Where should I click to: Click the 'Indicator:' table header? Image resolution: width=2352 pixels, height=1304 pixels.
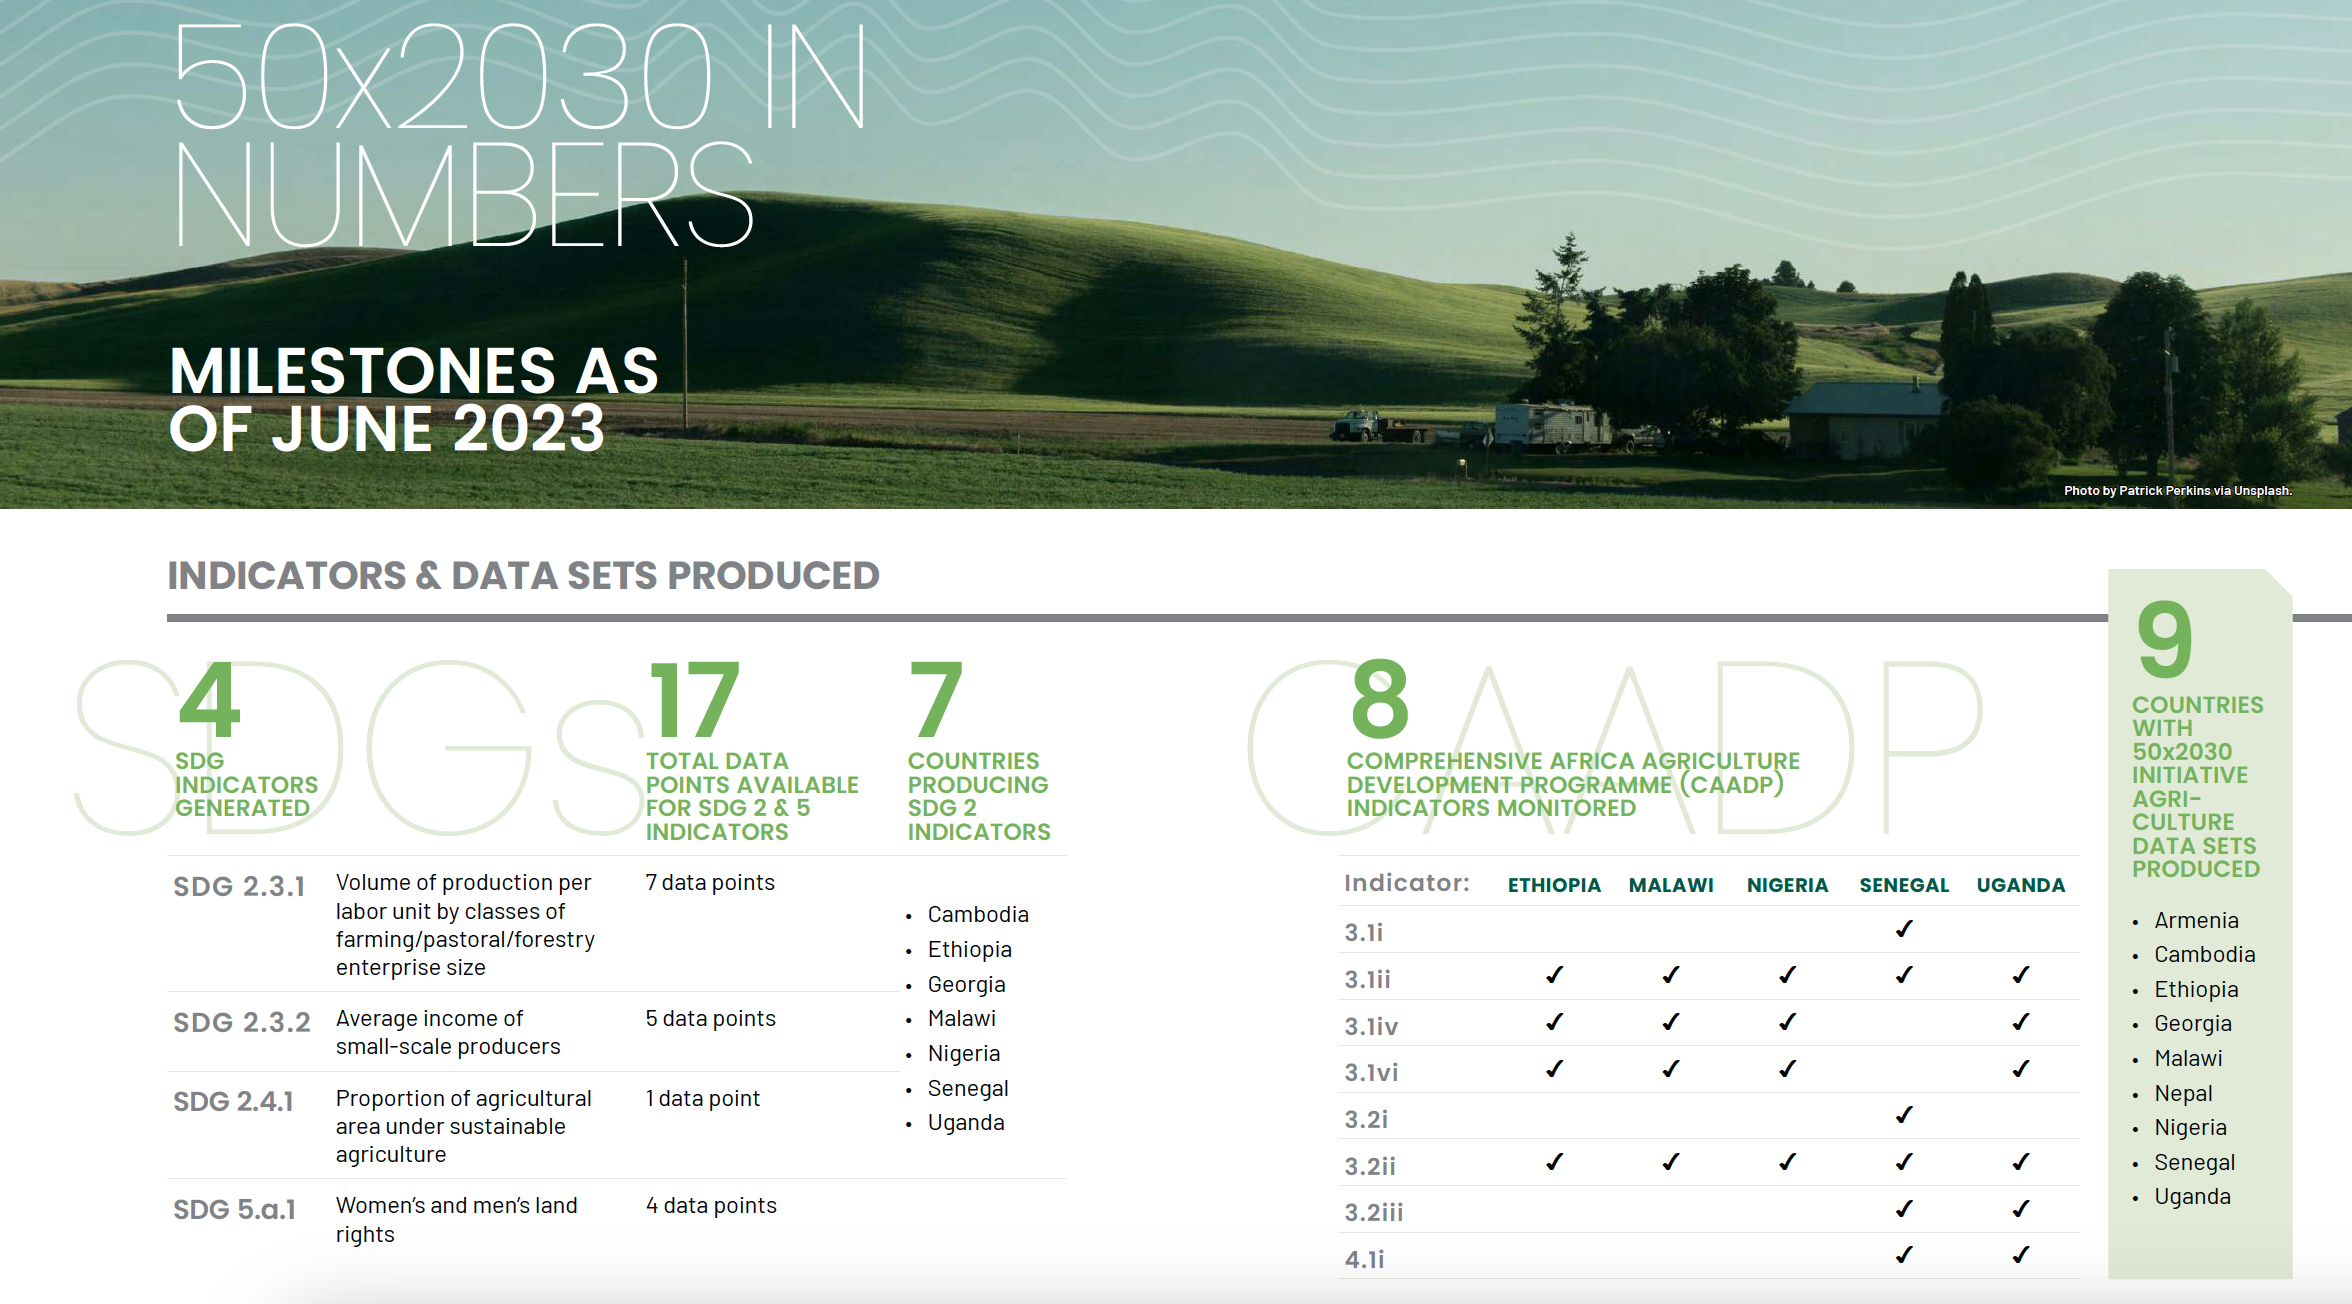pos(1407,883)
